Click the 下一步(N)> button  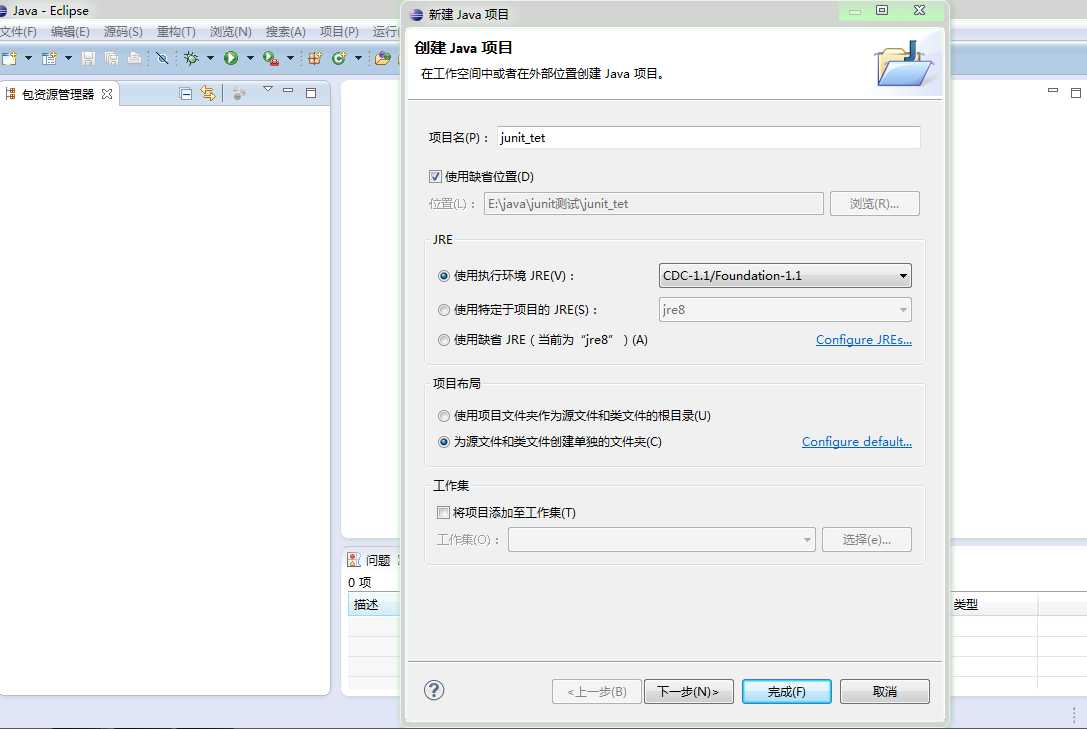[x=688, y=692]
